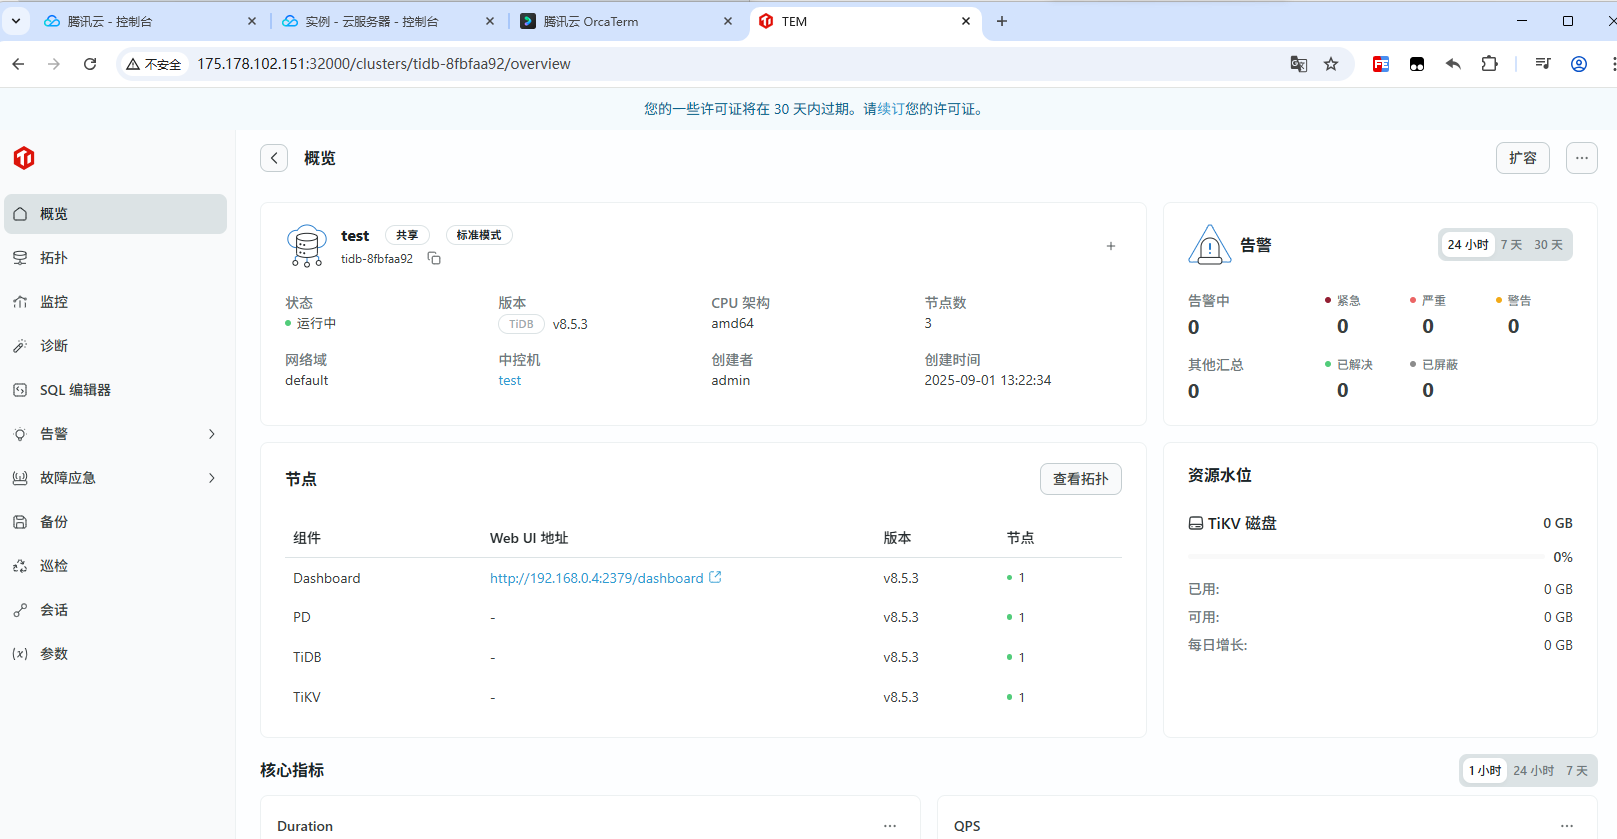Open the Dashboard Web UI link

pos(597,578)
